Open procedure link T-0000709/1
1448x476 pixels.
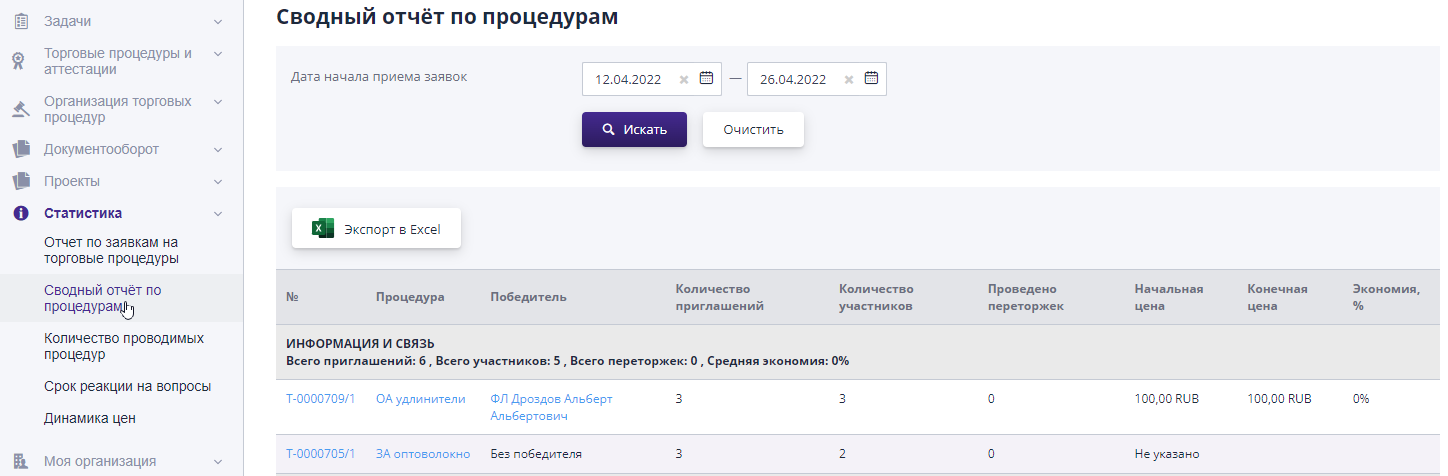320,398
